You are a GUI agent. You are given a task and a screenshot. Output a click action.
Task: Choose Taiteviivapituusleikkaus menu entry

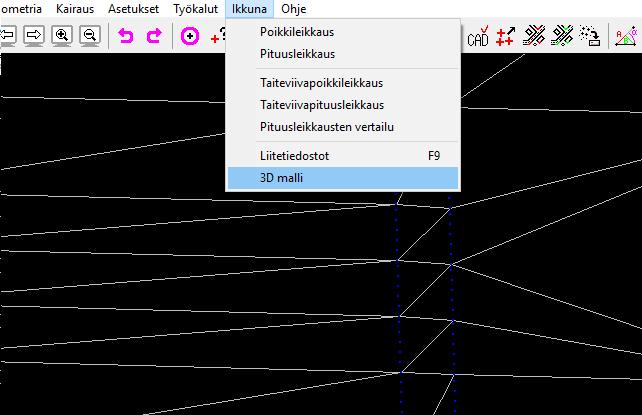(343, 105)
